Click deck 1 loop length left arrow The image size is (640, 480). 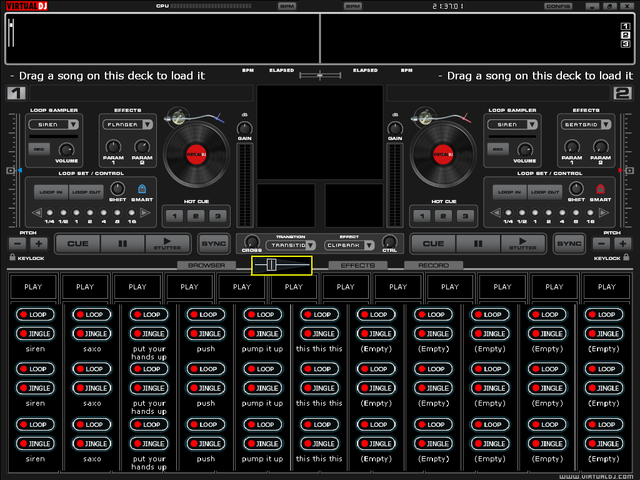37,213
